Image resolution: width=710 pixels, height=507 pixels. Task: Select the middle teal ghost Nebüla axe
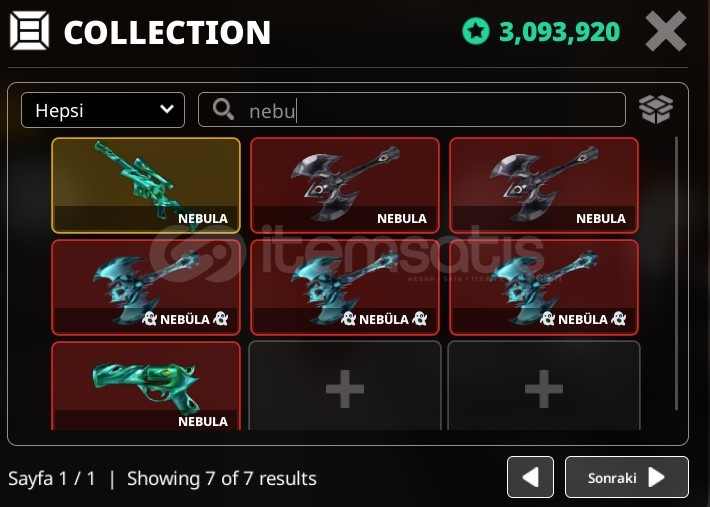345,287
